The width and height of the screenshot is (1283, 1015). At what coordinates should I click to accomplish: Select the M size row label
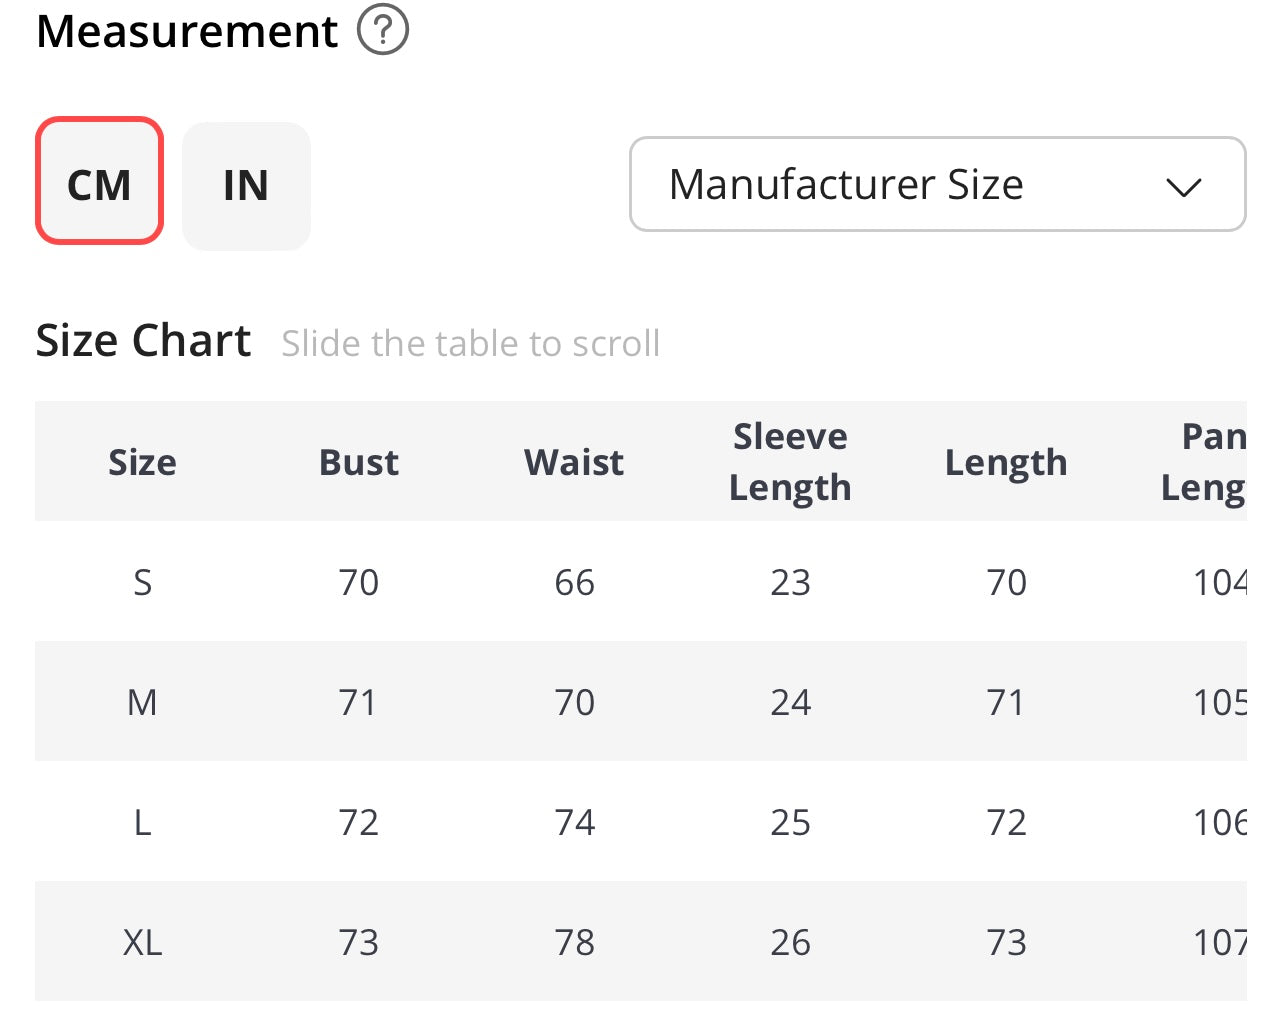[x=142, y=702]
